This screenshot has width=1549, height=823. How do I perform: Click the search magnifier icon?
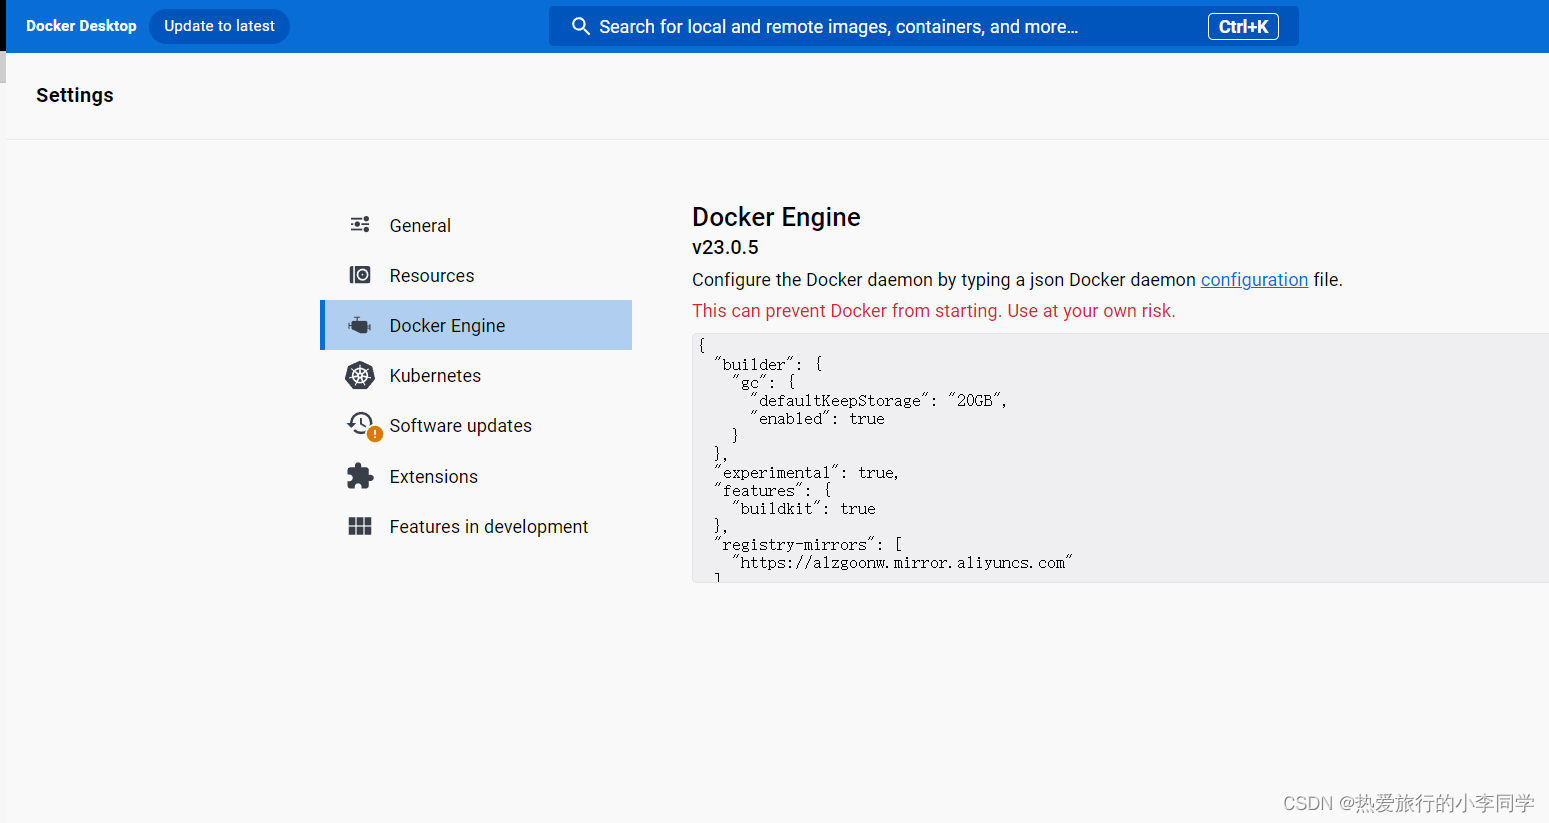pos(580,26)
